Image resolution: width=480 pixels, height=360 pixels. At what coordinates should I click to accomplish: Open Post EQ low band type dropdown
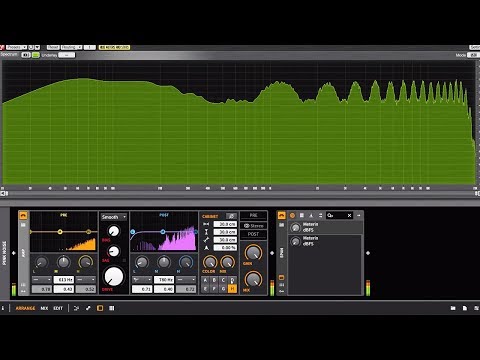pos(142,279)
